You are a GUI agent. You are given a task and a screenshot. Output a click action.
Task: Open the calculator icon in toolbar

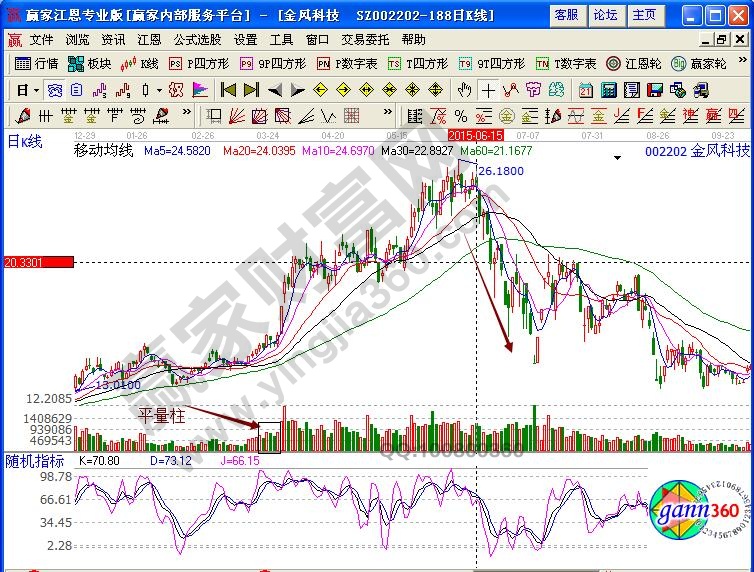click(x=608, y=89)
